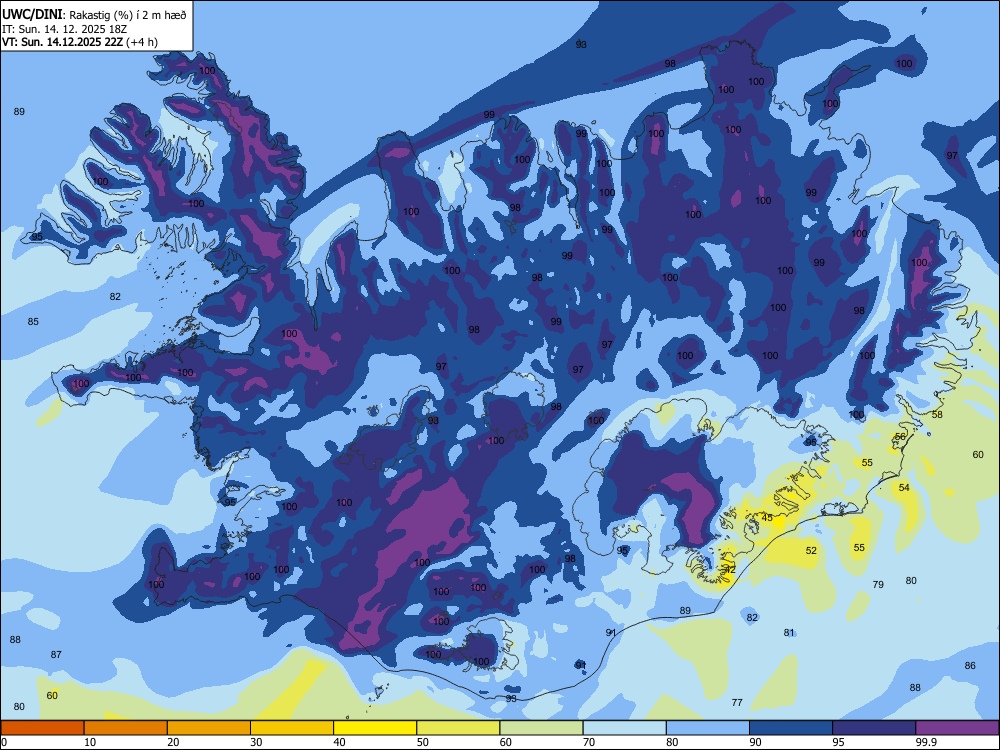This screenshot has height=750, width=1000.
Task: Click the orange 10–20 legend swatch
Action: 126,728
